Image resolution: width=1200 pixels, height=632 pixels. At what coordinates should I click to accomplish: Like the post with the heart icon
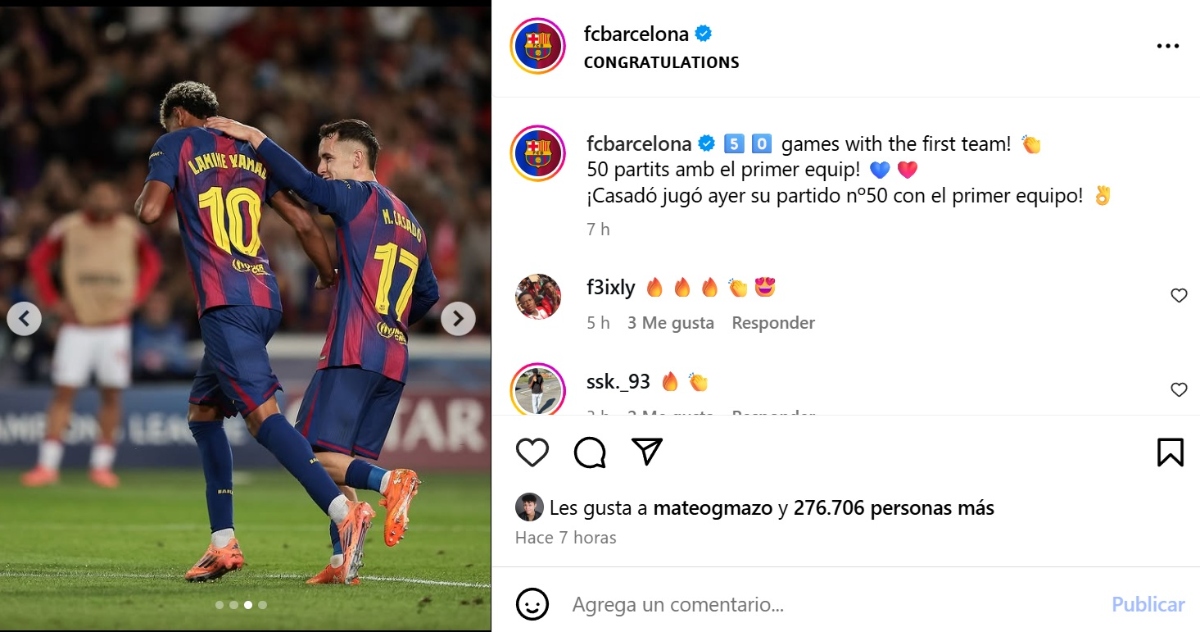[532, 453]
